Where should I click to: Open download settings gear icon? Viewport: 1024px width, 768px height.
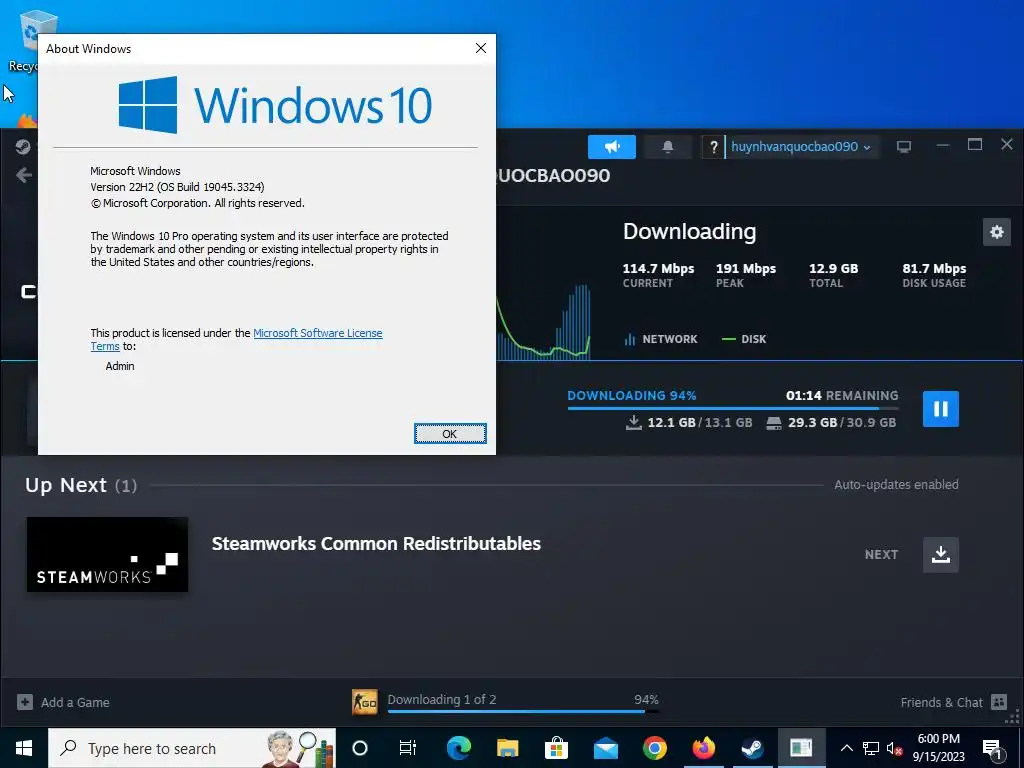pos(997,232)
